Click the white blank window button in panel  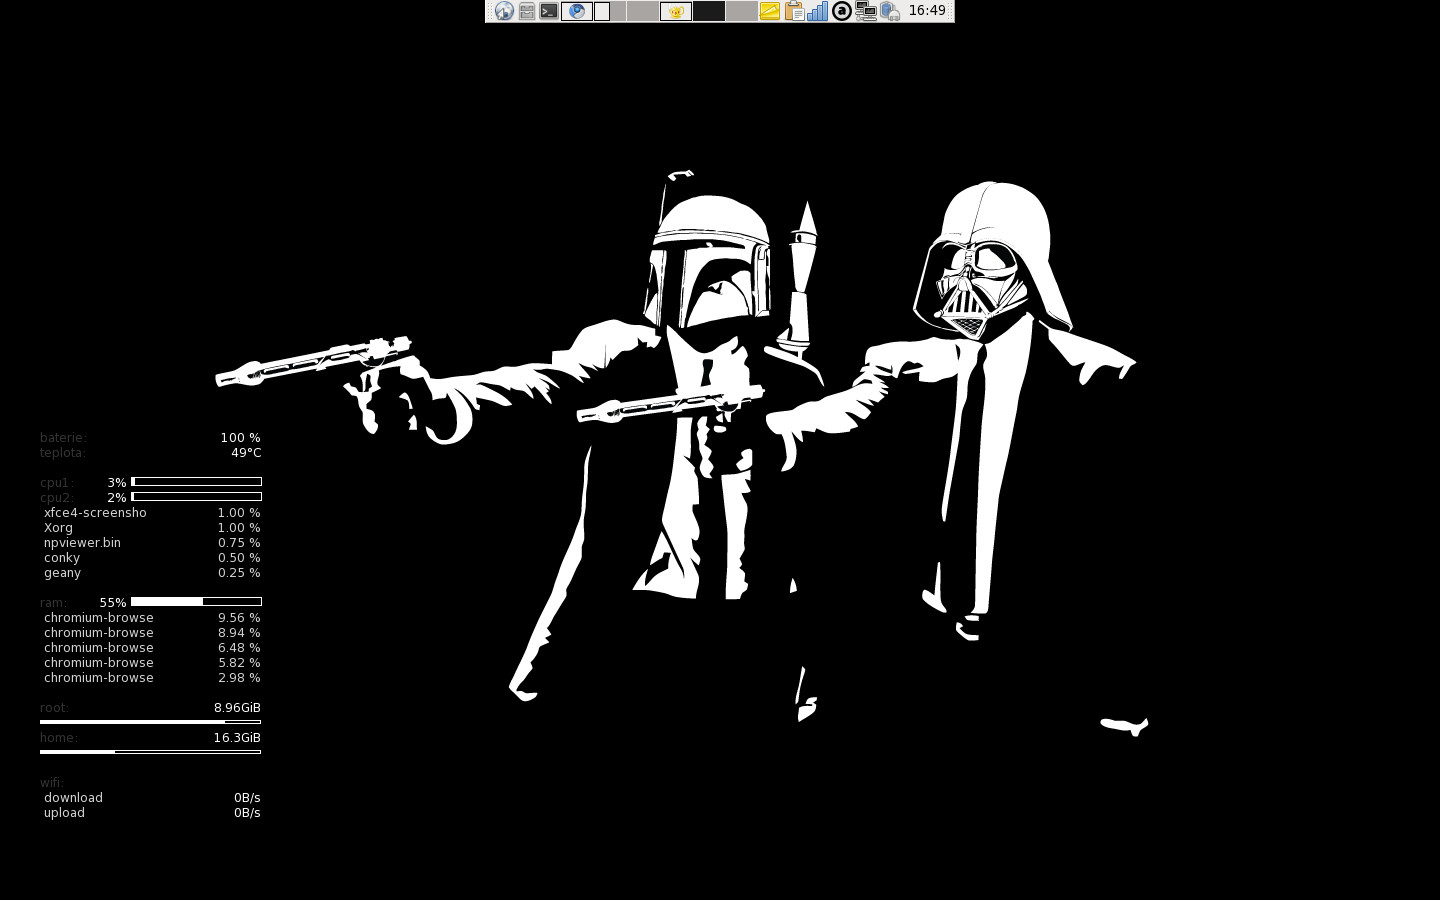click(602, 11)
